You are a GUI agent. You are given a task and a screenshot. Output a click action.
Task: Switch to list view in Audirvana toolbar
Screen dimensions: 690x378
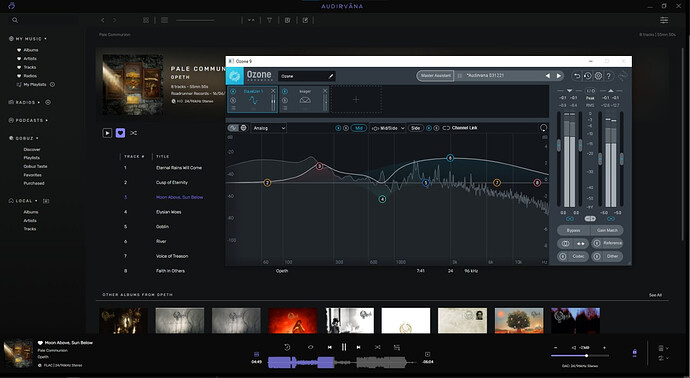click(165, 20)
